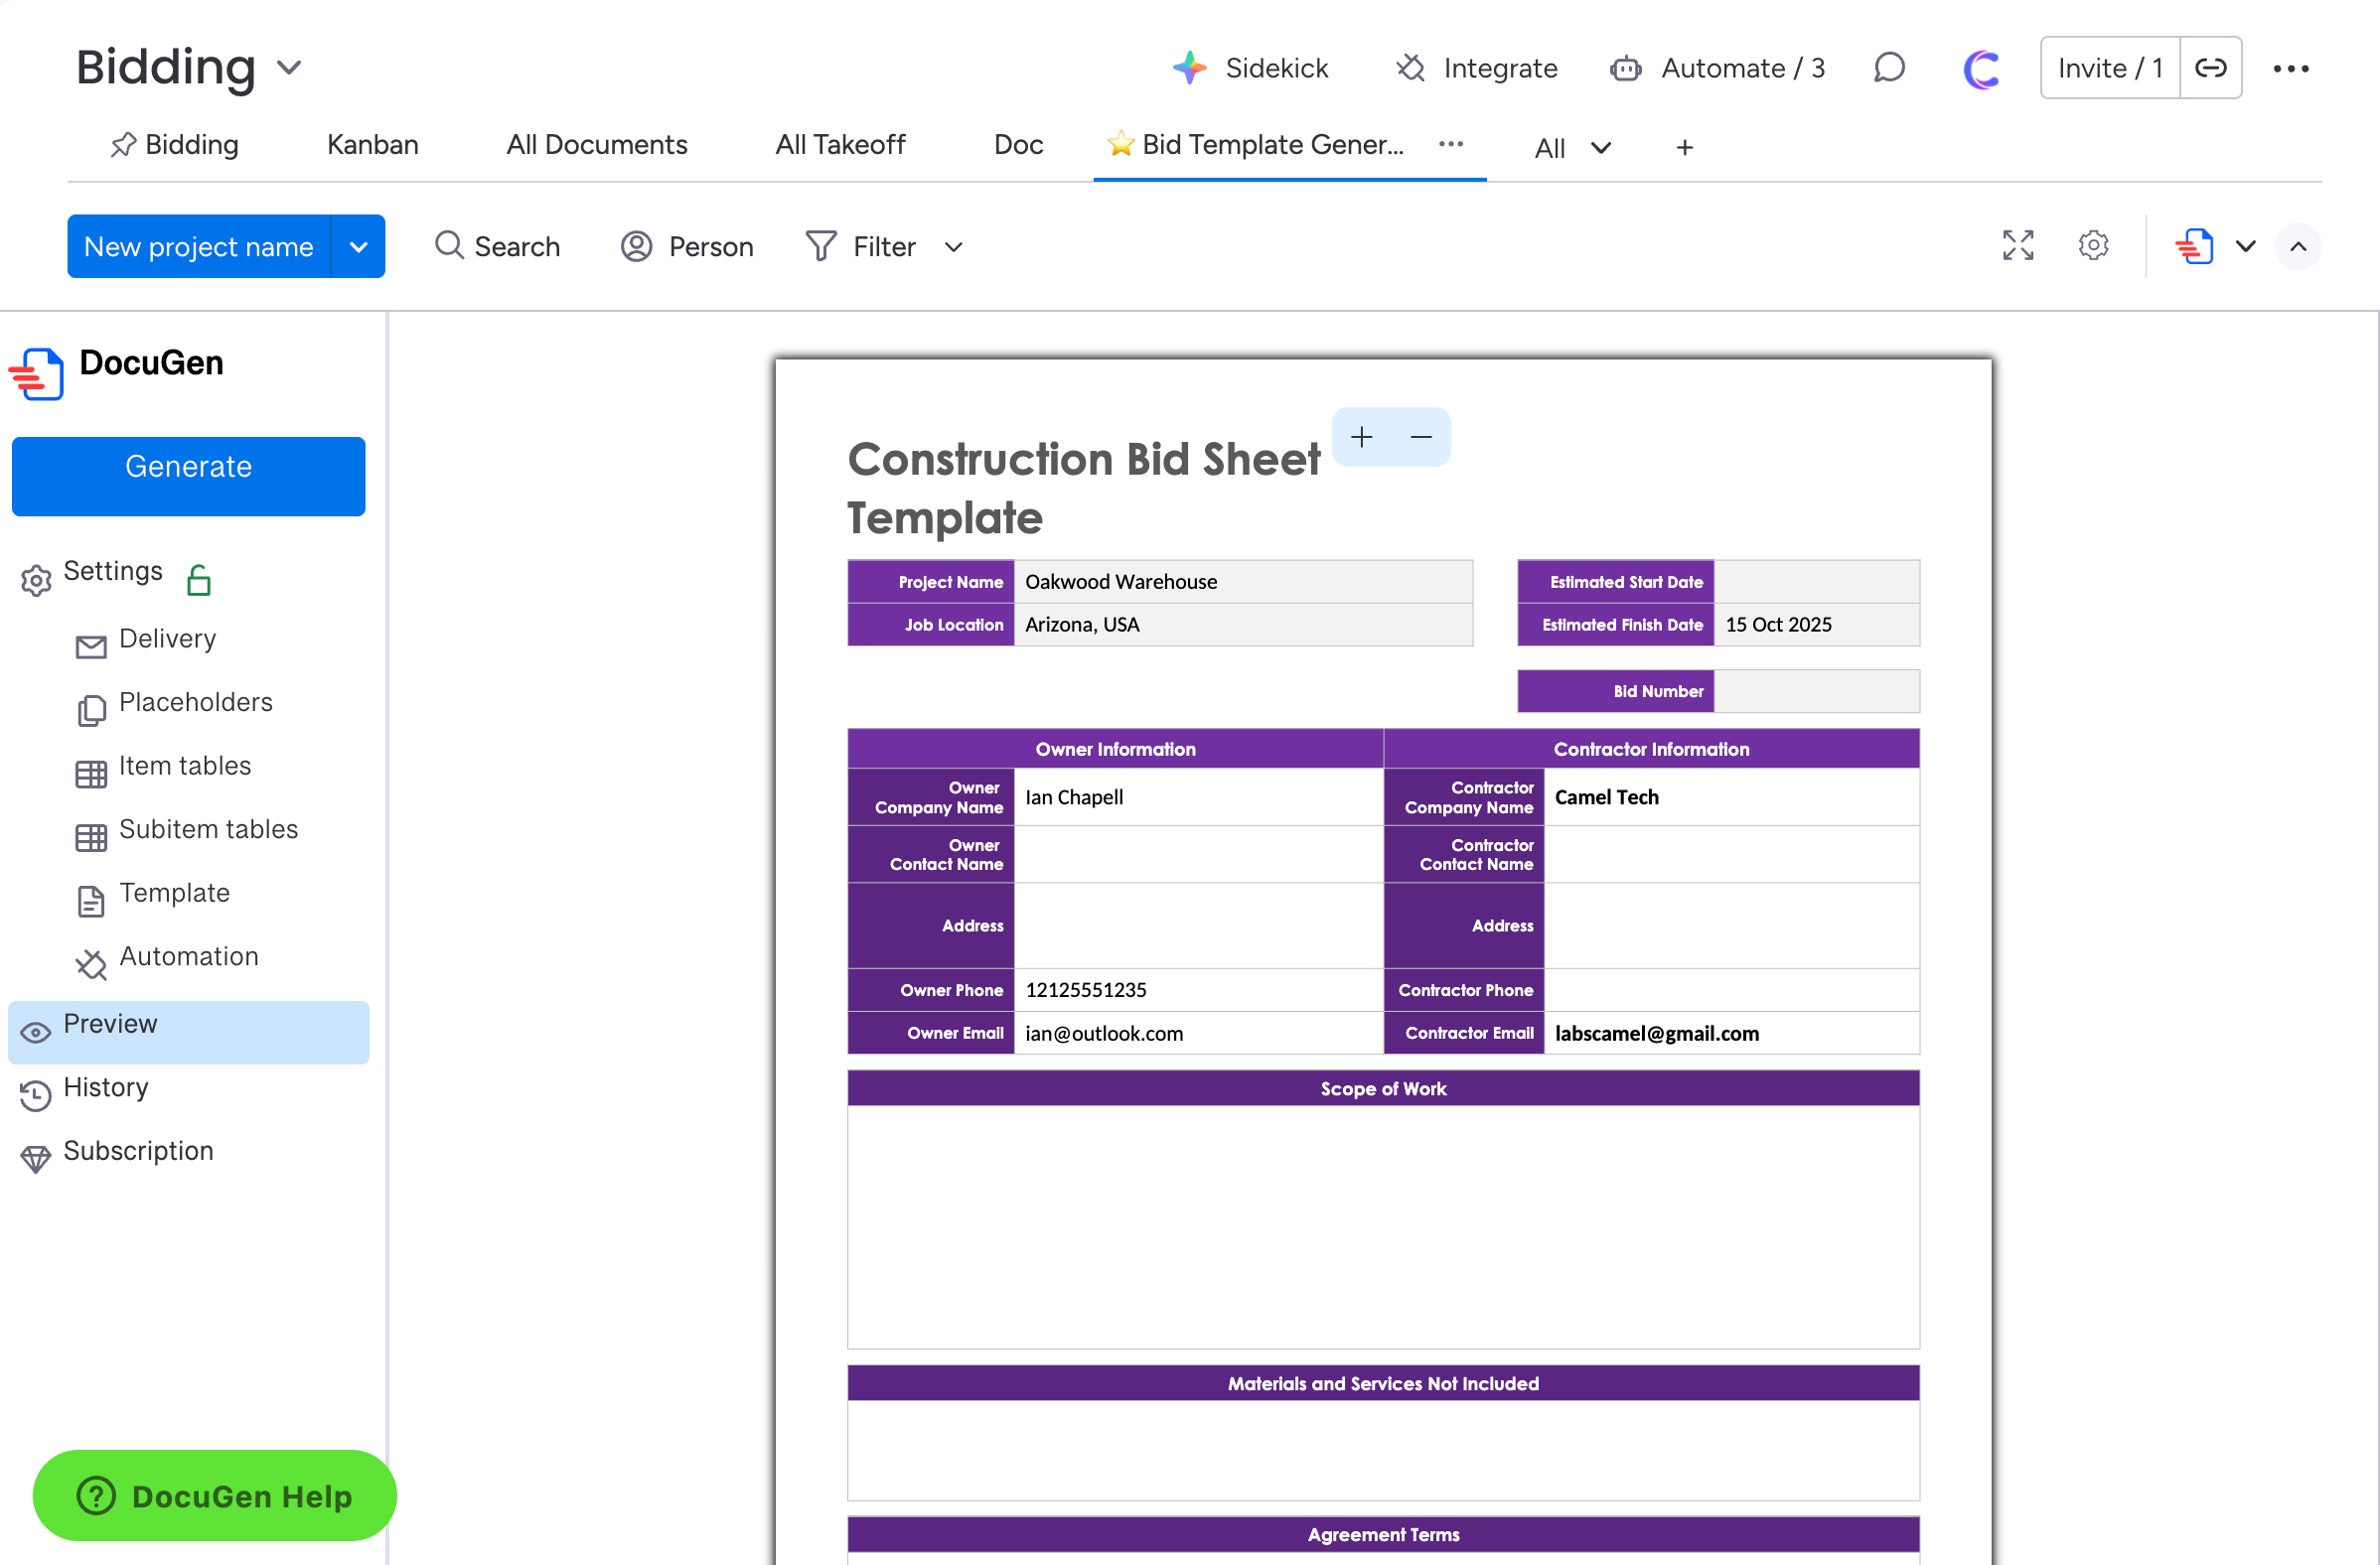Open New project name dropdown arrow

[358, 246]
